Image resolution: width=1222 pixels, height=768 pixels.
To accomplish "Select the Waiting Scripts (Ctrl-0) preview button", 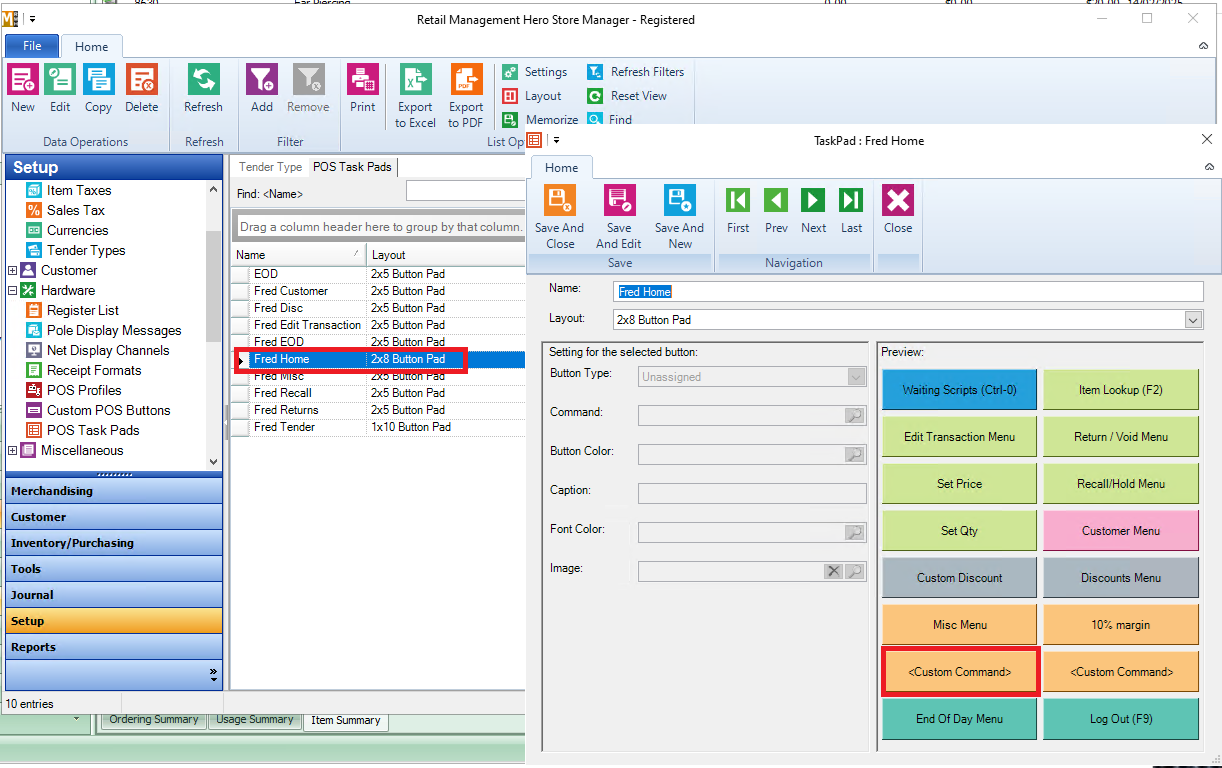I will (959, 390).
